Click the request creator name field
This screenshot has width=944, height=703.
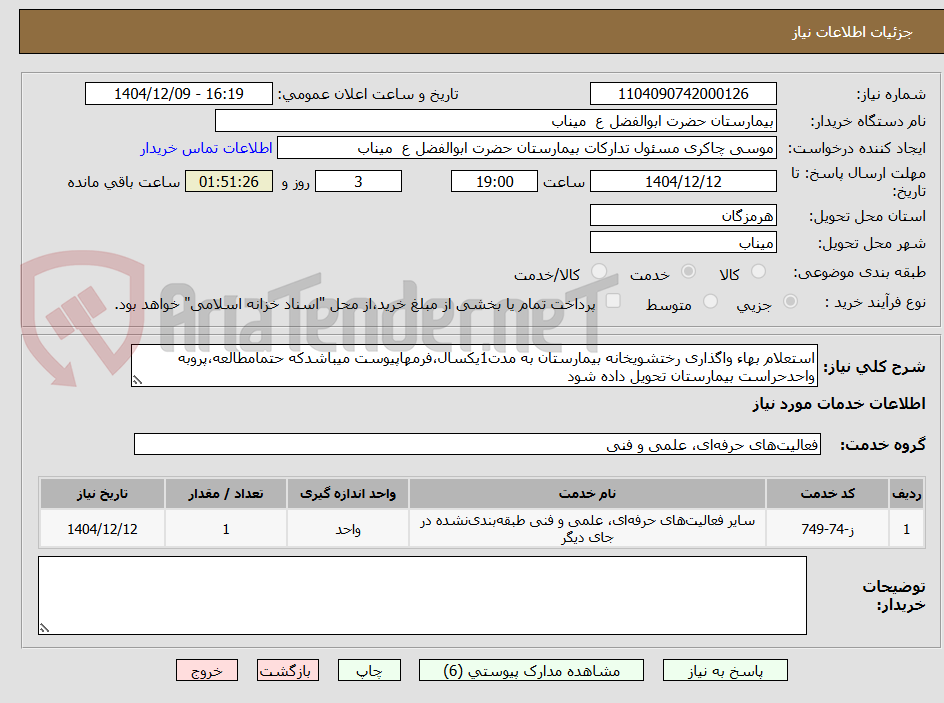pos(527,148)
